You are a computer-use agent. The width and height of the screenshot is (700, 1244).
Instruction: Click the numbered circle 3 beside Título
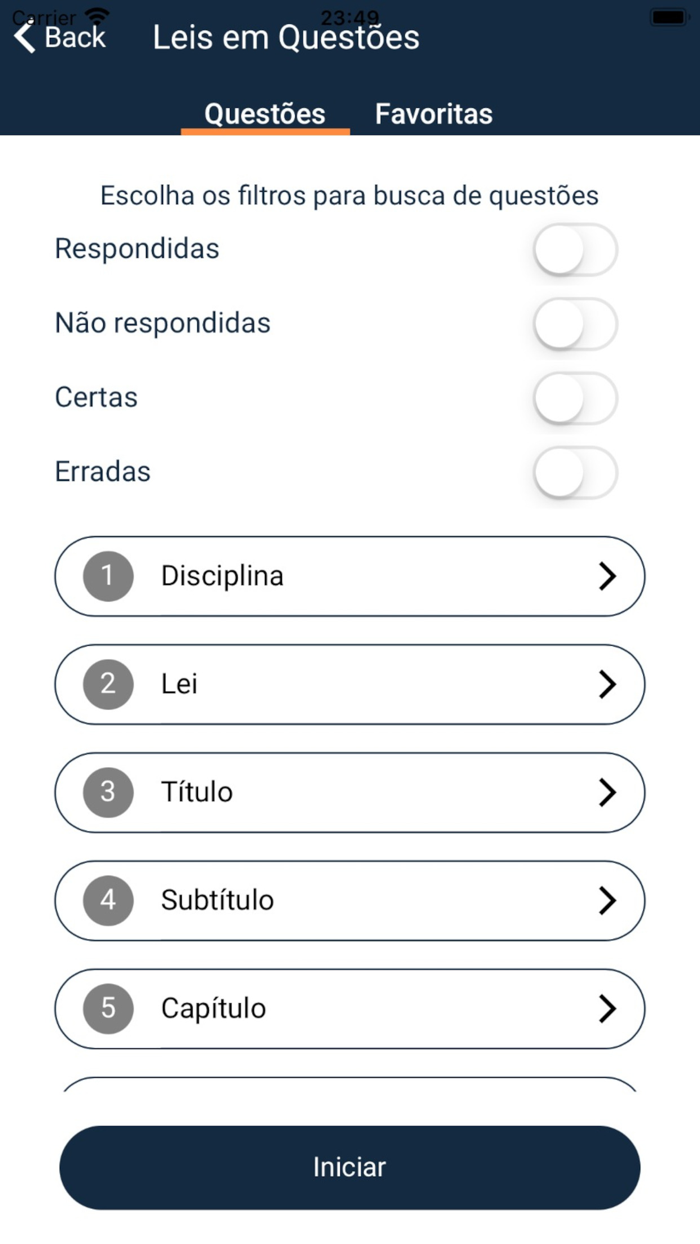[106, 792]
